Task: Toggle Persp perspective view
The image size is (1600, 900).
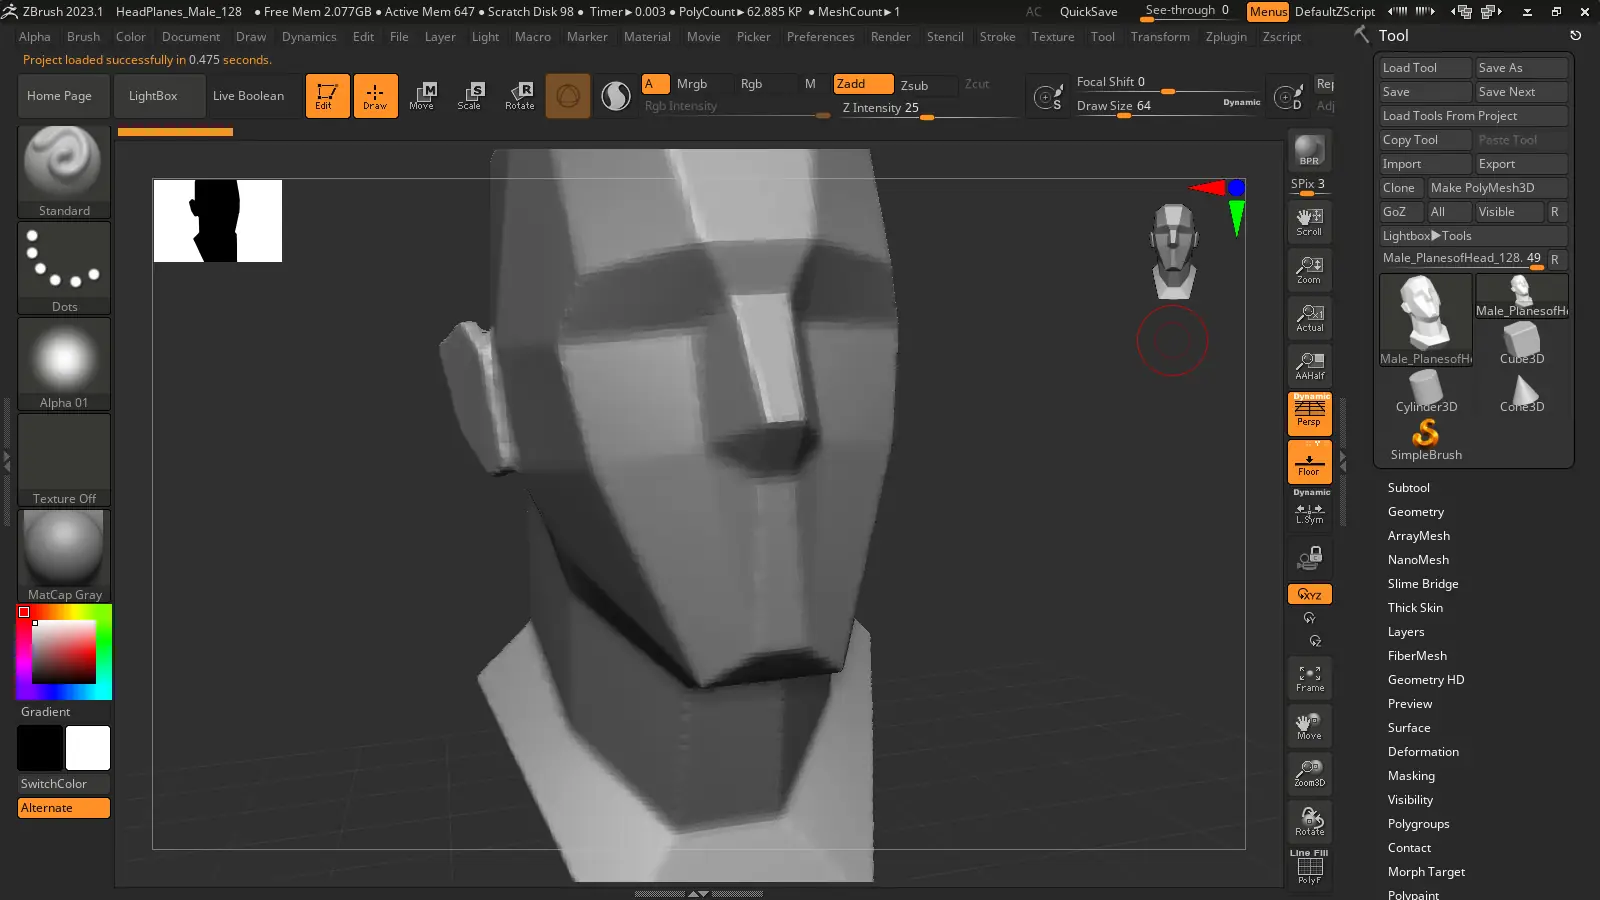Action: click(x=1309, y=413)
